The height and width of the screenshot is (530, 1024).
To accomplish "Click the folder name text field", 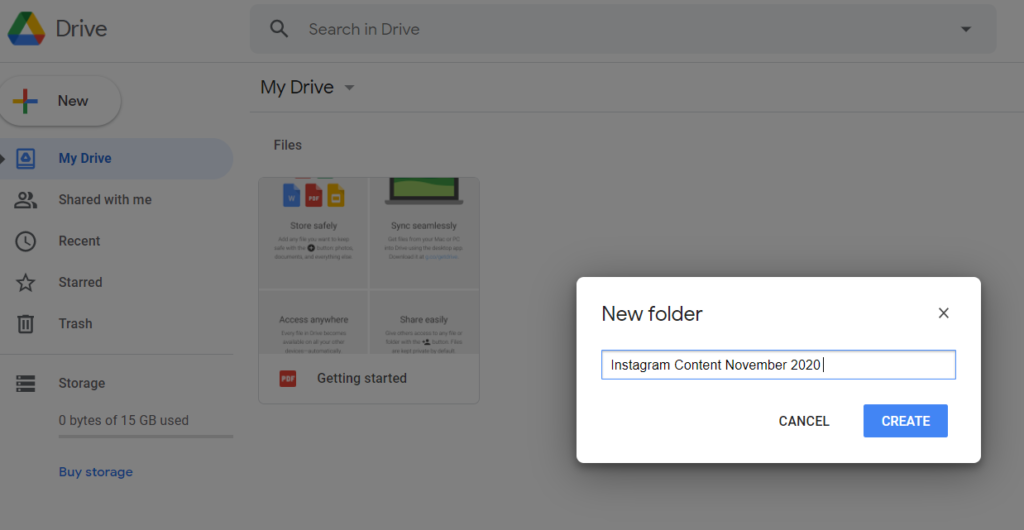I will pyautogui.click(x=778, y=365).
